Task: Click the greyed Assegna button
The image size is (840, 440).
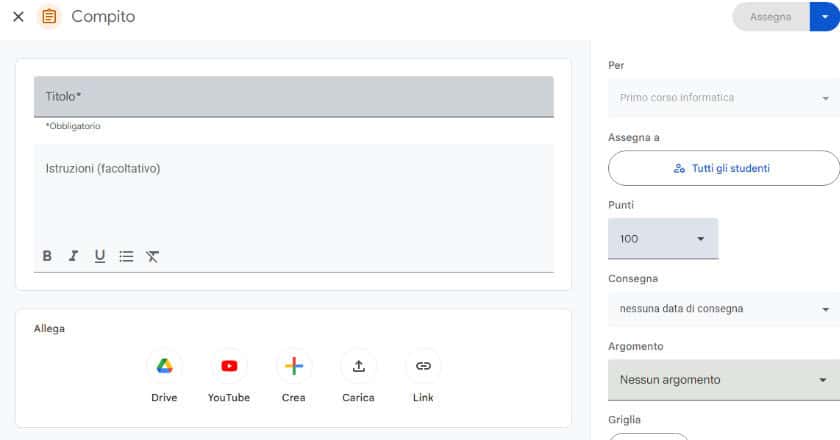Action: coord(770,17)
